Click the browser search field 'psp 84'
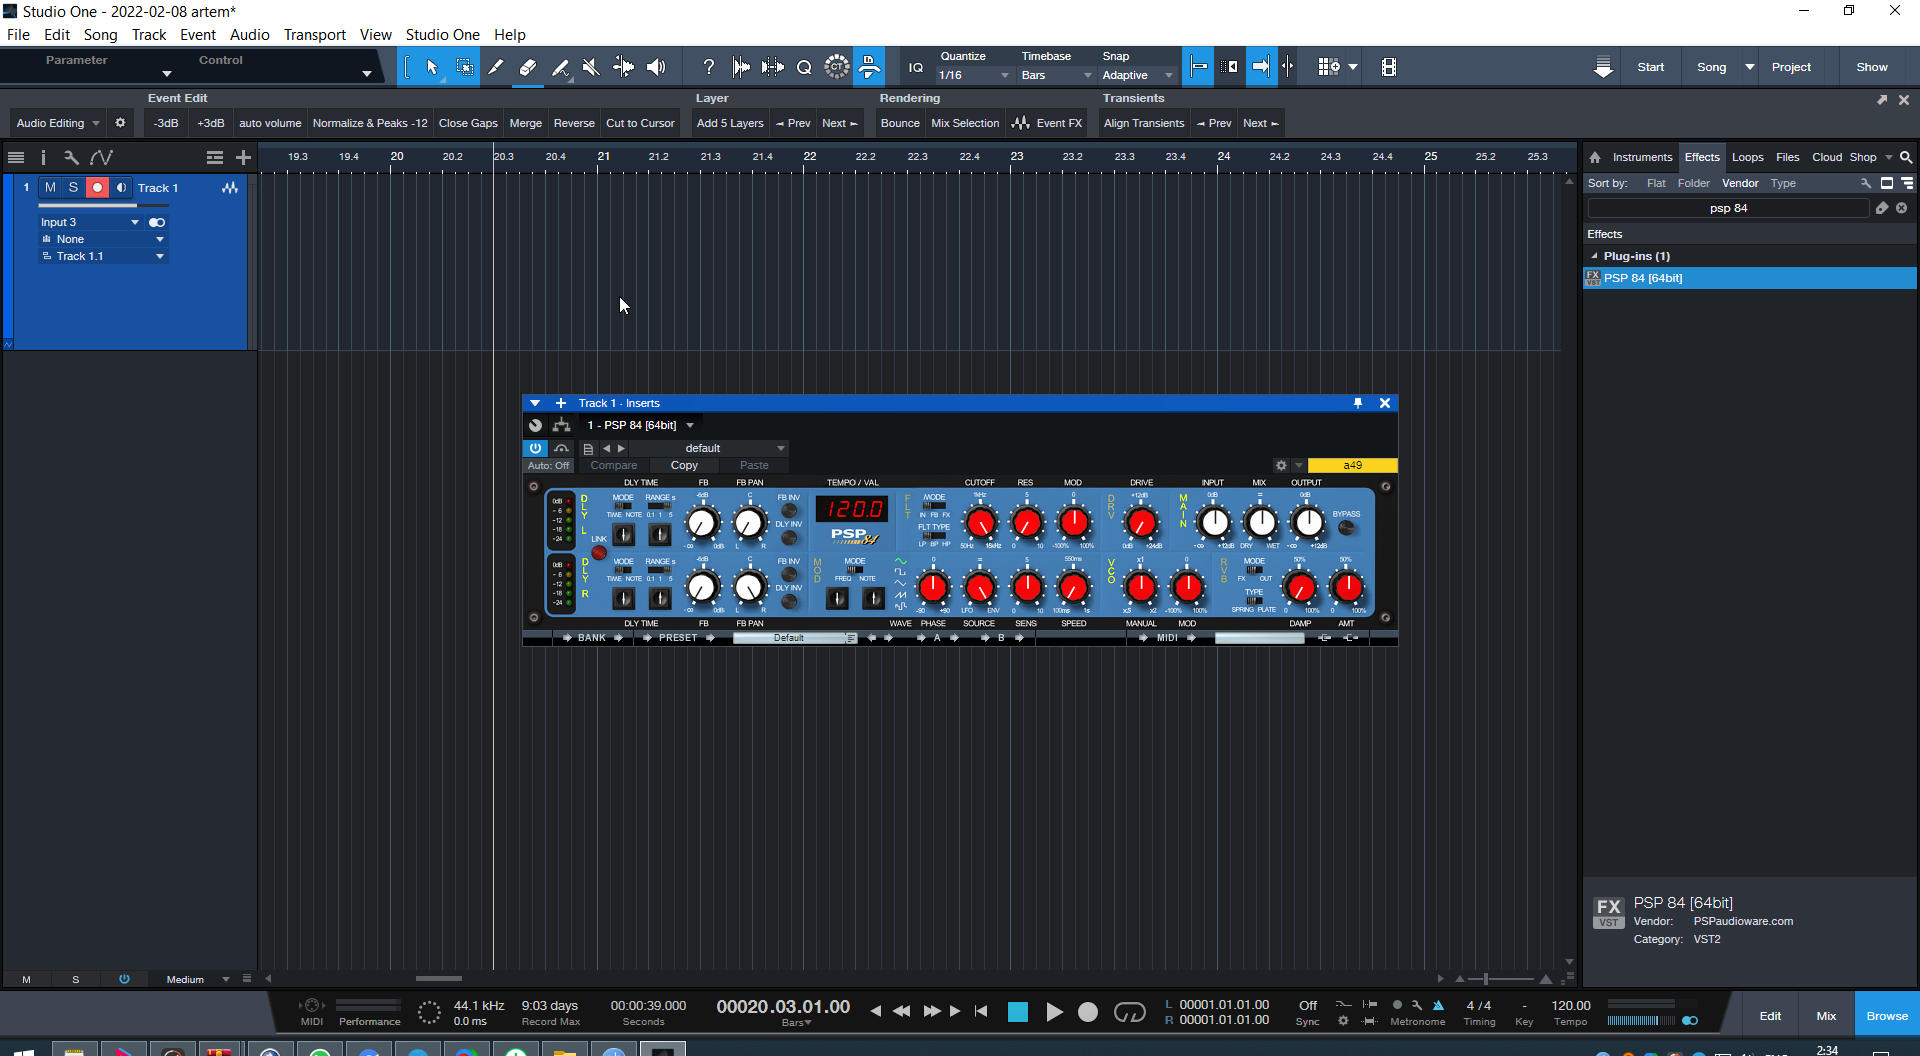Screen dimensions: 1920x1056 click(x=1728, y=208)
